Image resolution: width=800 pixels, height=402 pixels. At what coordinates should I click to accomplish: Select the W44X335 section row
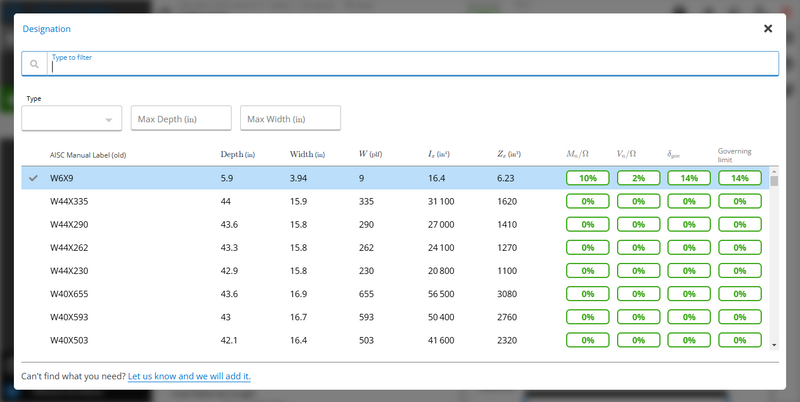[x=395, y=201]
